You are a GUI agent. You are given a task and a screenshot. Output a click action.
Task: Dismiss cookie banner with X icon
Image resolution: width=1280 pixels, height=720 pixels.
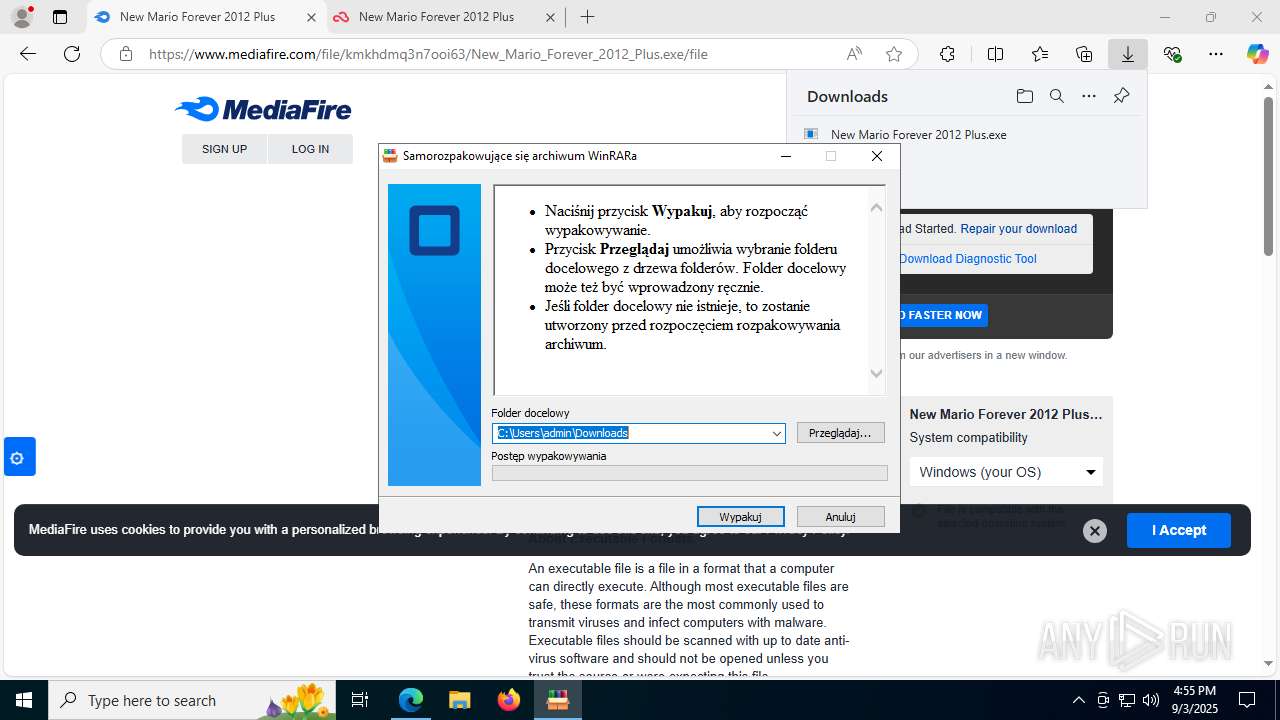click(1095, 531)
